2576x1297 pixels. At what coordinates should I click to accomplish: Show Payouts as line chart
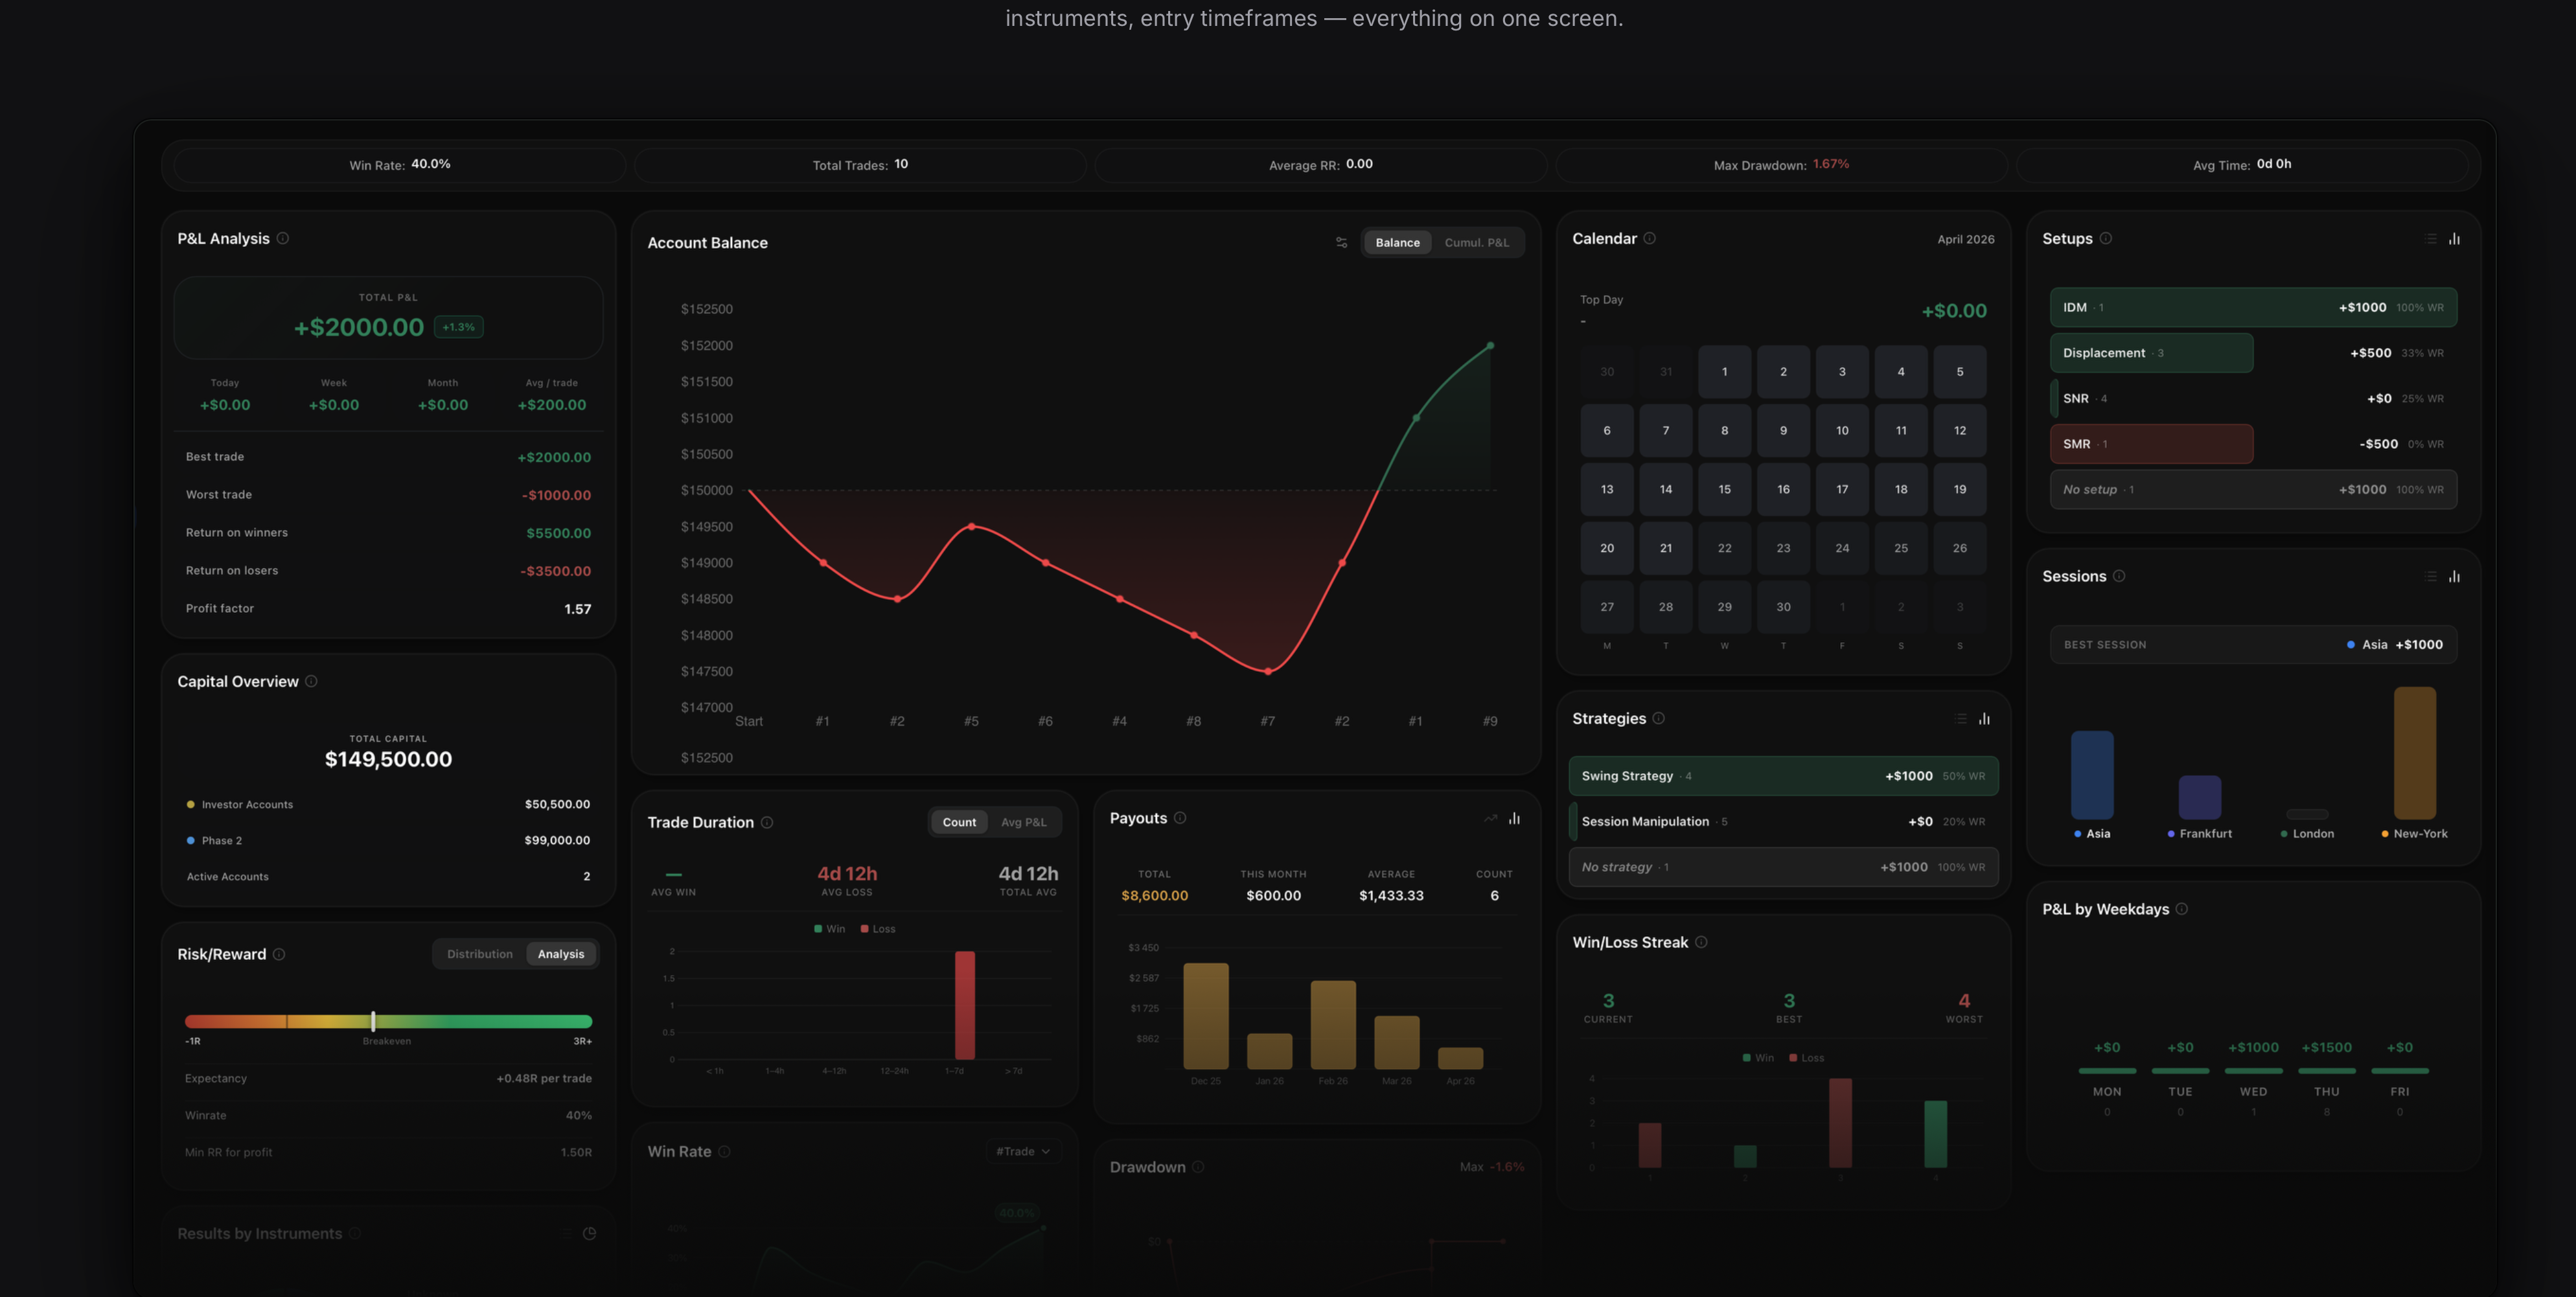pyautogui.click(x=1491, y=818)
